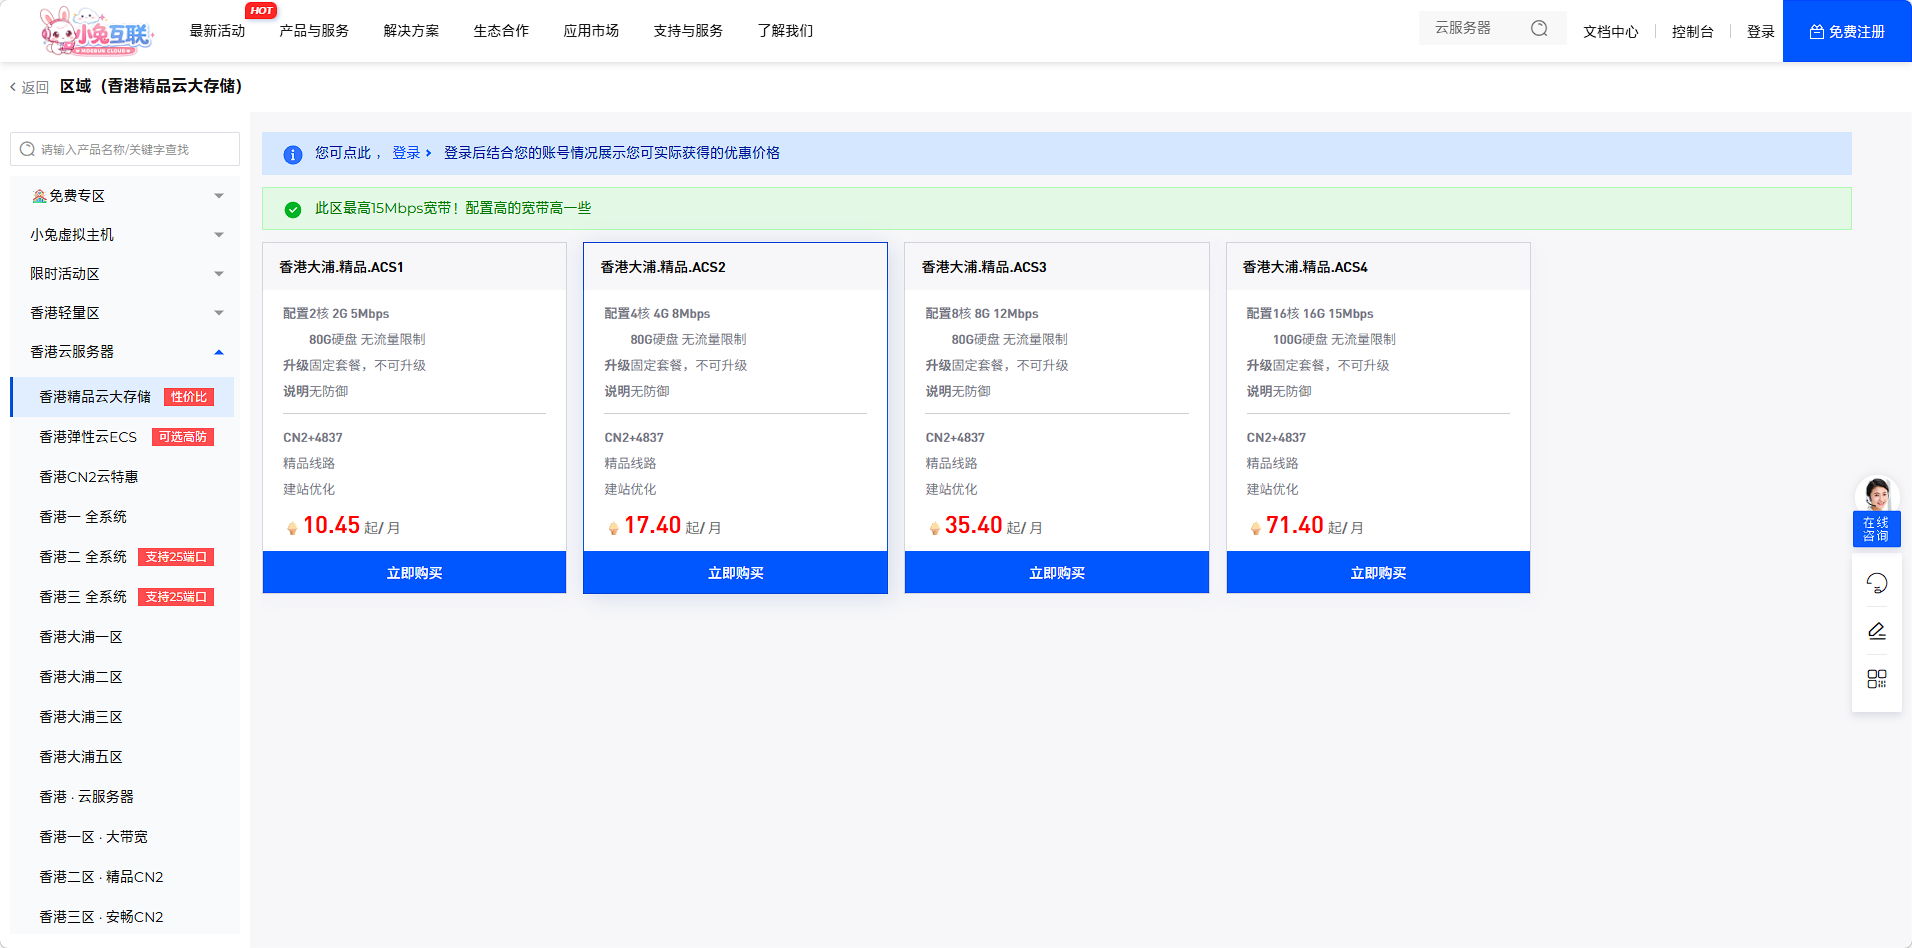Viewport: 1912px width, 948px height.
Task: Buy the ACS1 plan with 立即购买
Action: tap(414, 573)
